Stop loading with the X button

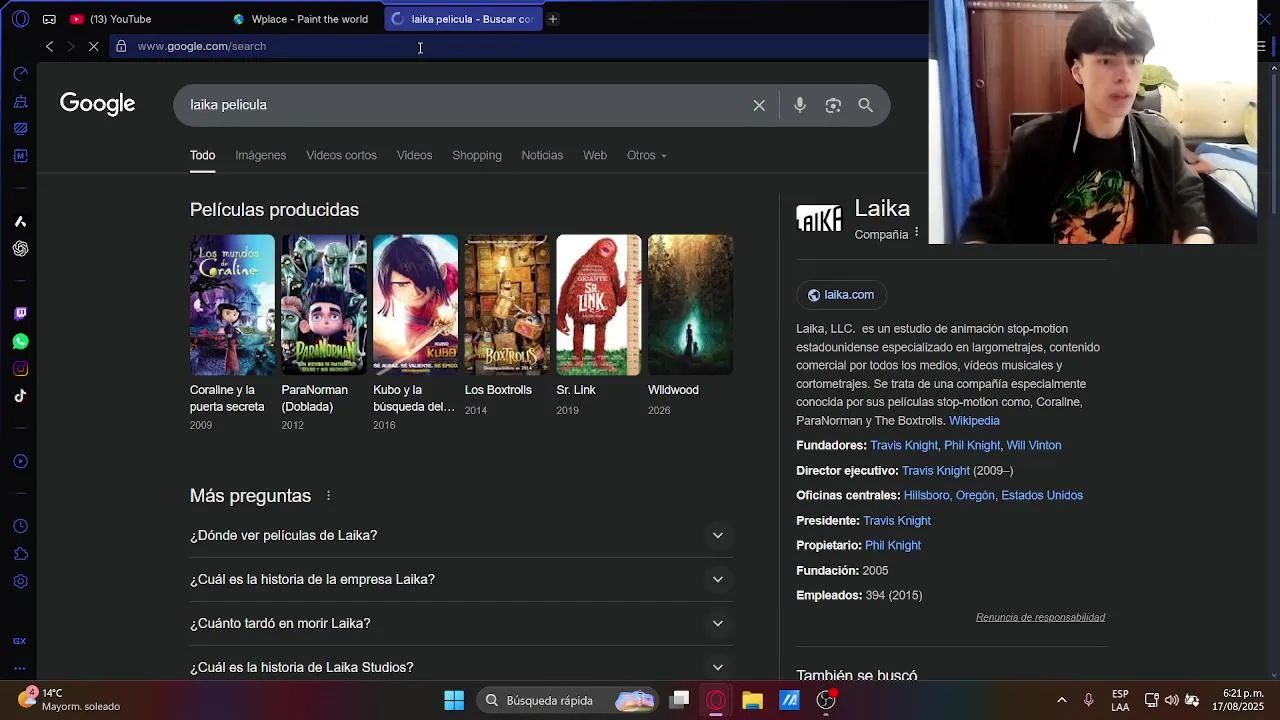point(94,46)
